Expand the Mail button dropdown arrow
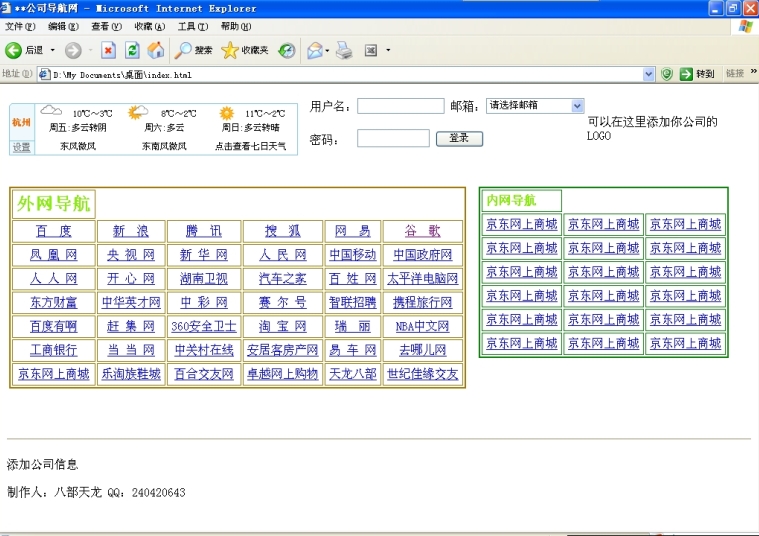Viewport: 759px width, 536px height. click(x=328, y=50)
